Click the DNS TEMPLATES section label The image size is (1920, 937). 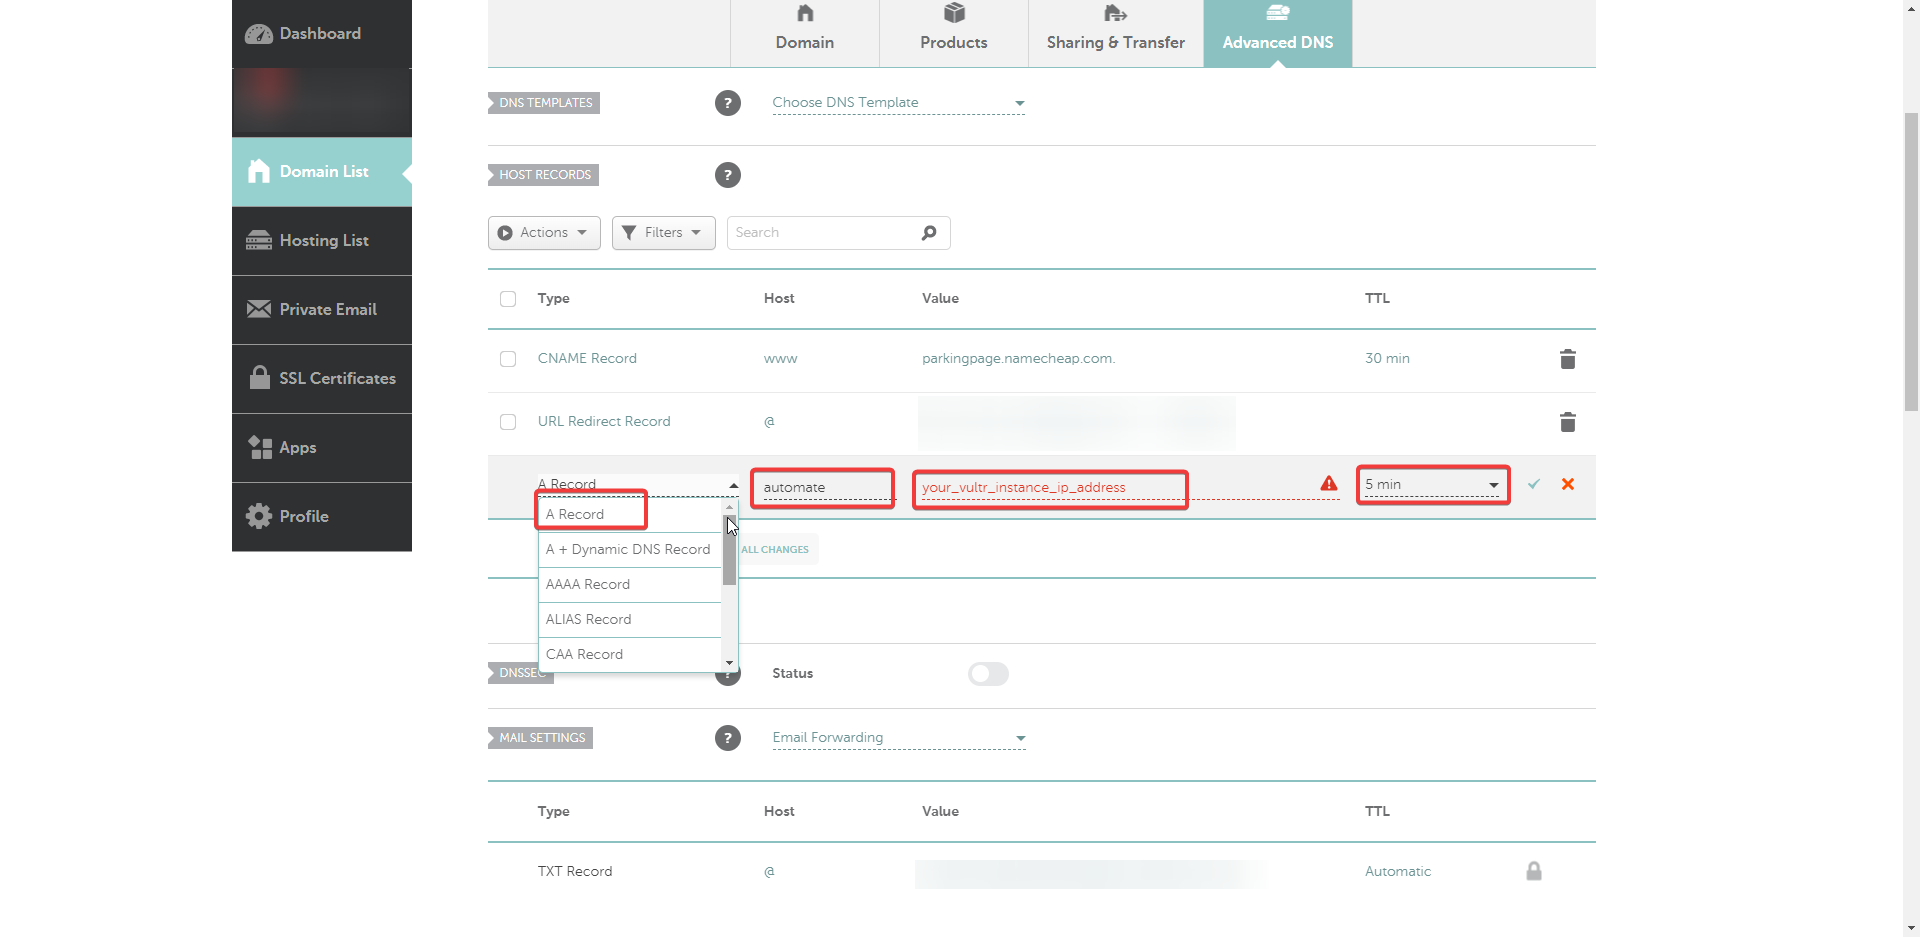point(545,103)
